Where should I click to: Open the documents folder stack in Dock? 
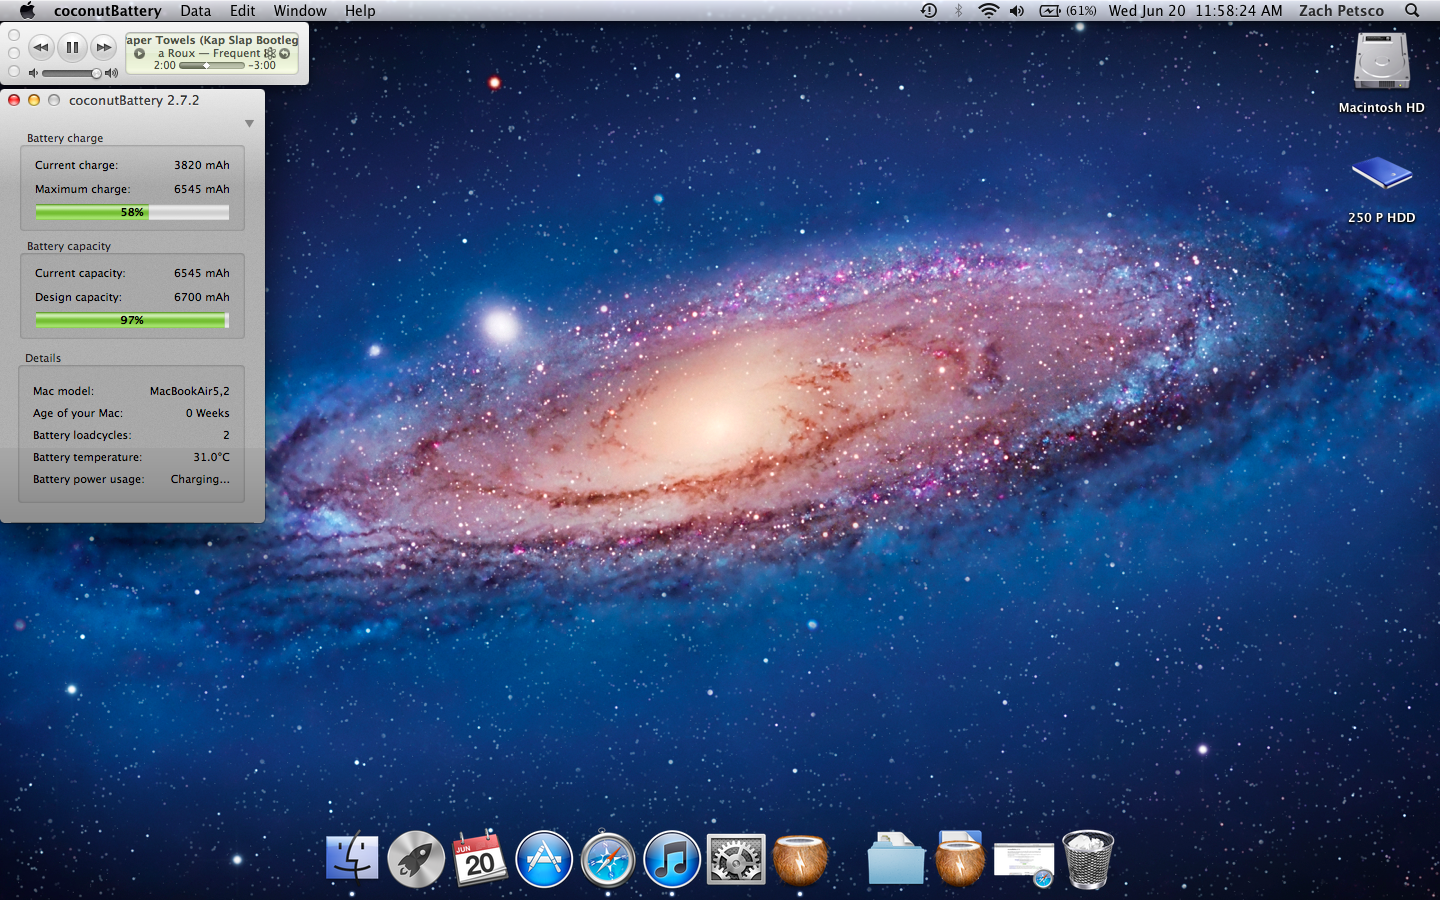[x=896, y=858]
